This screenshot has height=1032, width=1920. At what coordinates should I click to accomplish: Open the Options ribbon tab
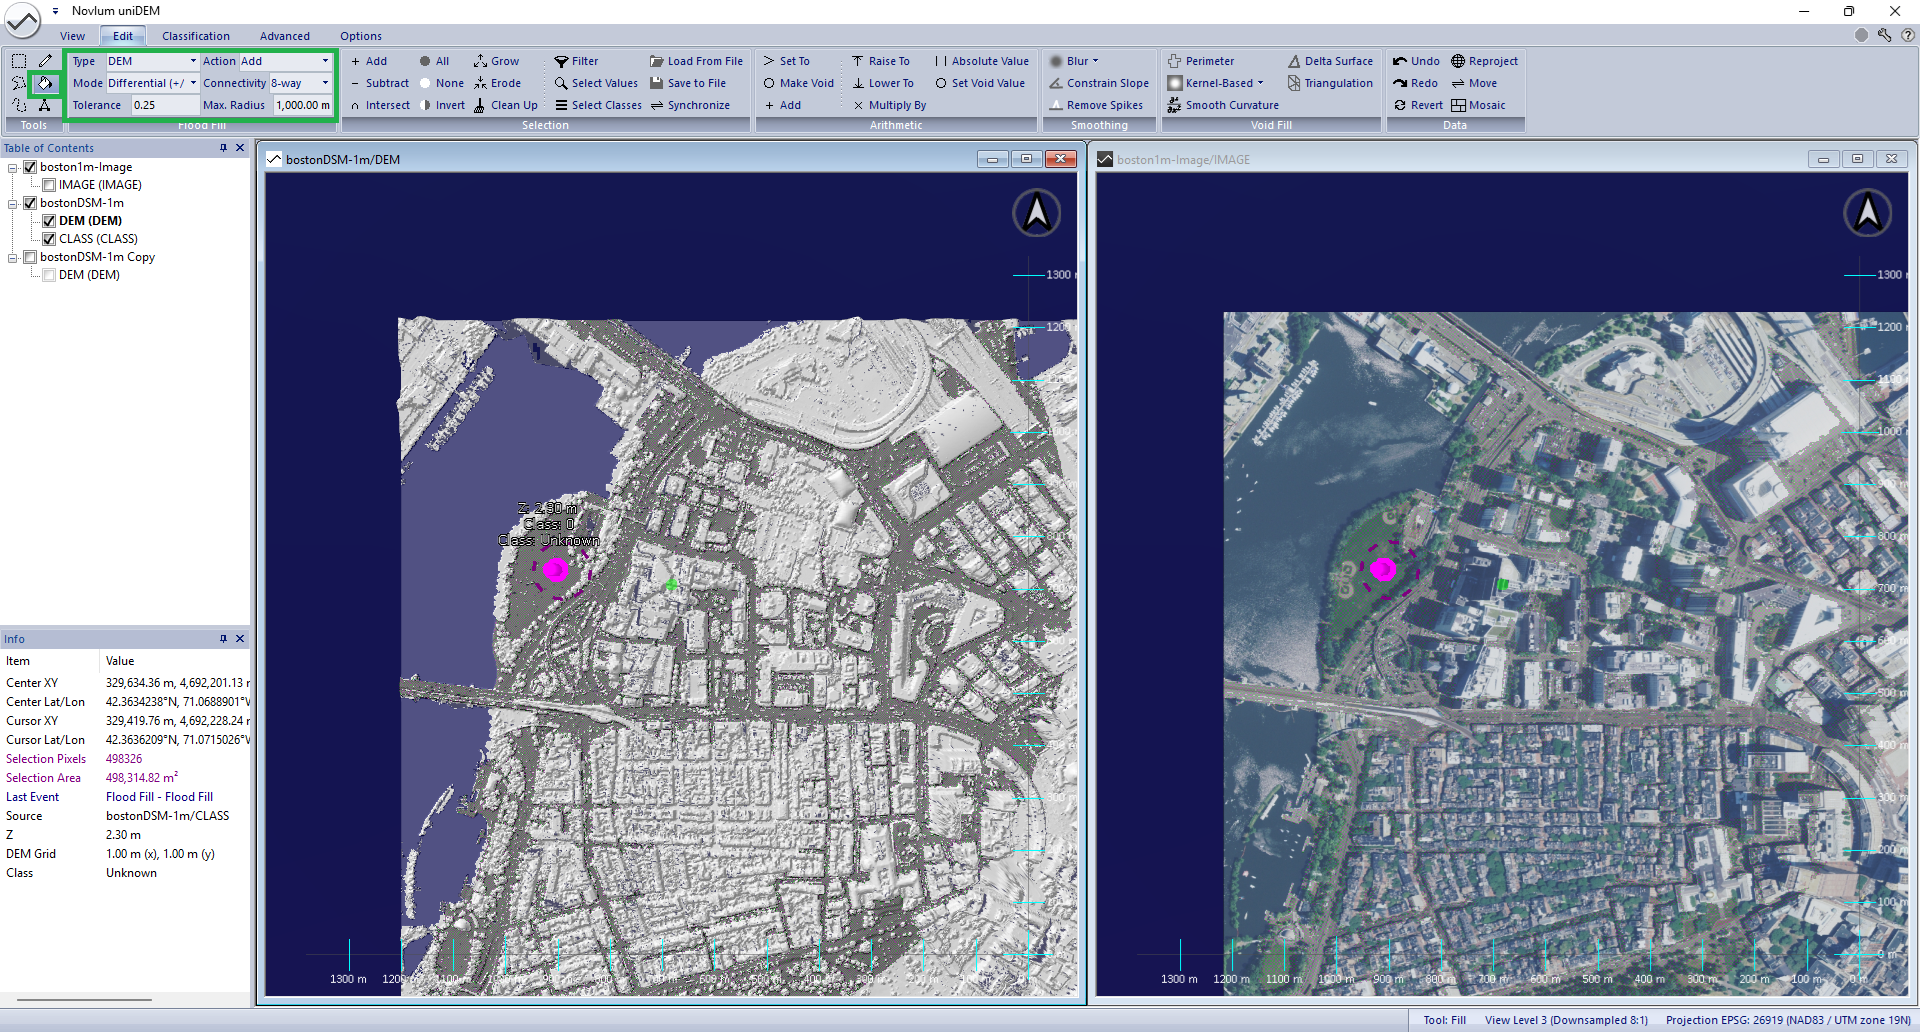(361, 36)
